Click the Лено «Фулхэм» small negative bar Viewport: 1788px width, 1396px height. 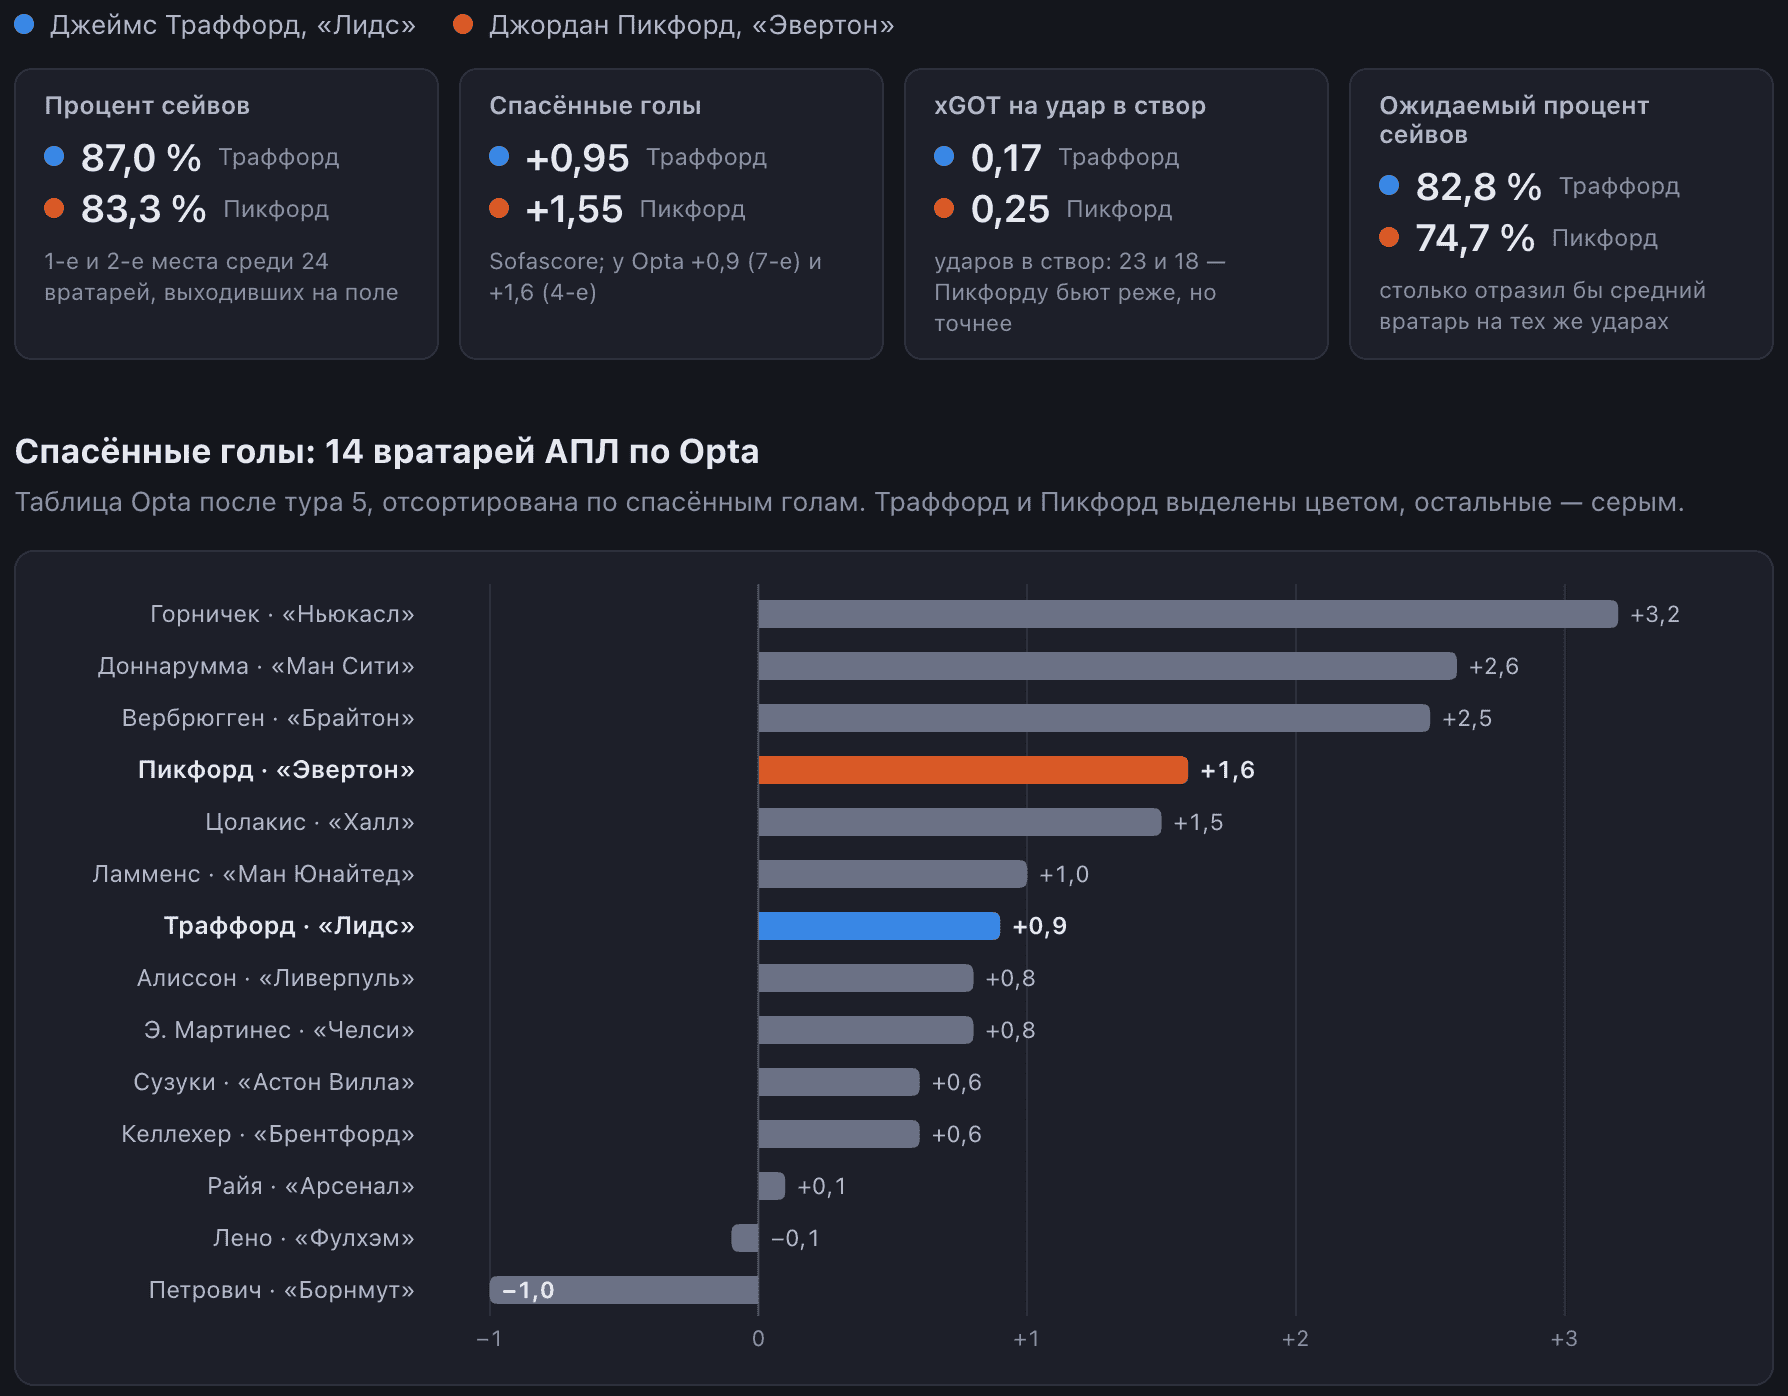(745, 1238)
